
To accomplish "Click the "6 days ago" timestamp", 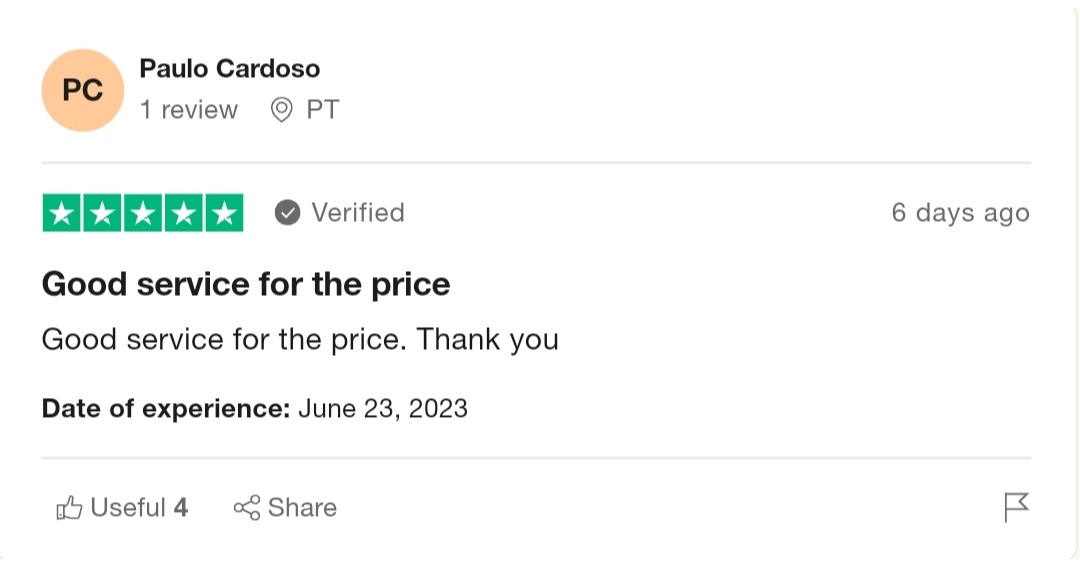I will point(960,213).
